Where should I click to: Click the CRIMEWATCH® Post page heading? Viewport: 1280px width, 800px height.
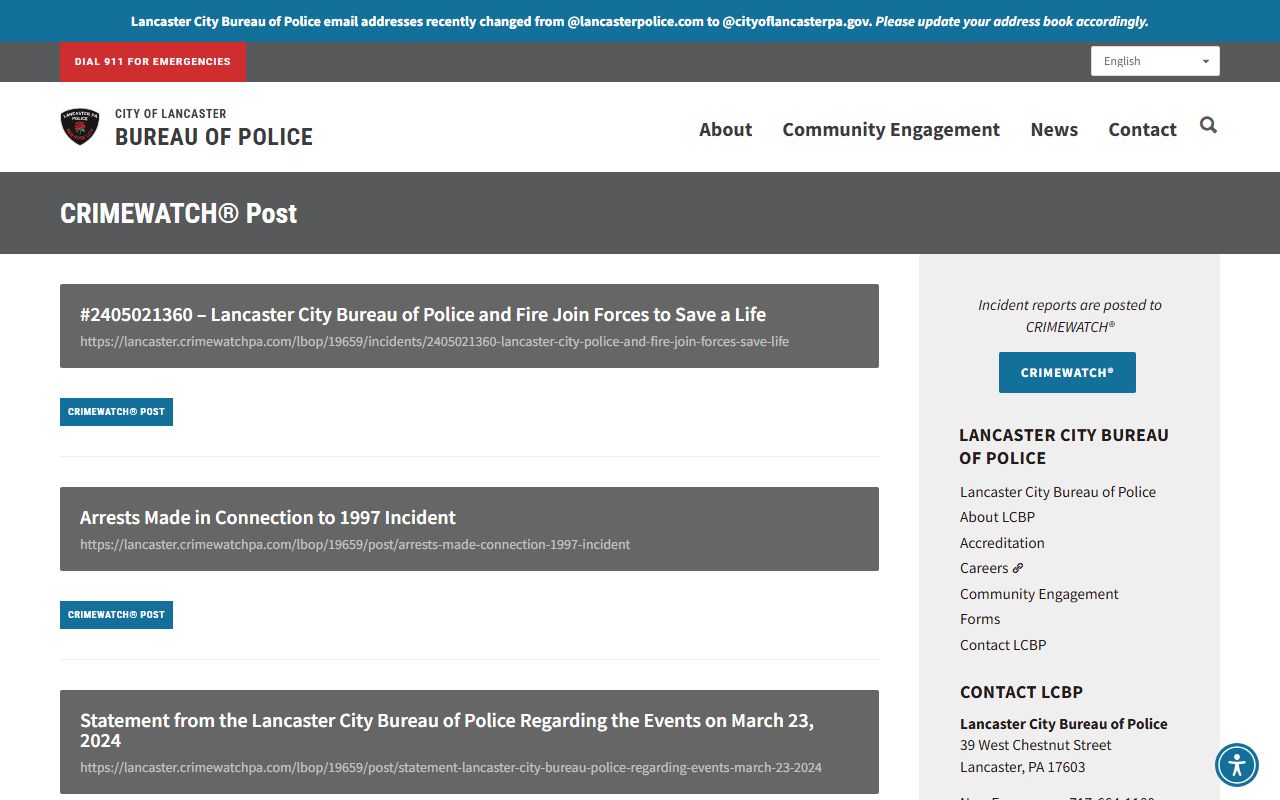pos(179,213)
